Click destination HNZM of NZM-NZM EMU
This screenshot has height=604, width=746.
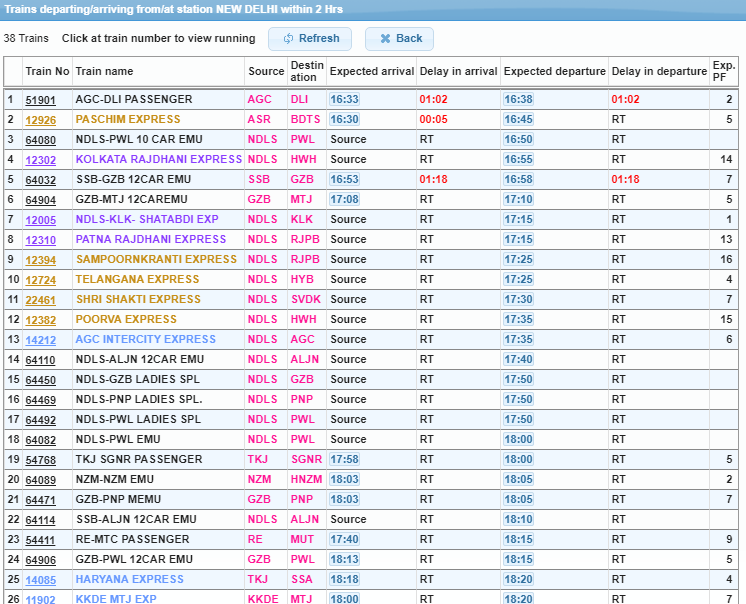(x=306, y=479)
